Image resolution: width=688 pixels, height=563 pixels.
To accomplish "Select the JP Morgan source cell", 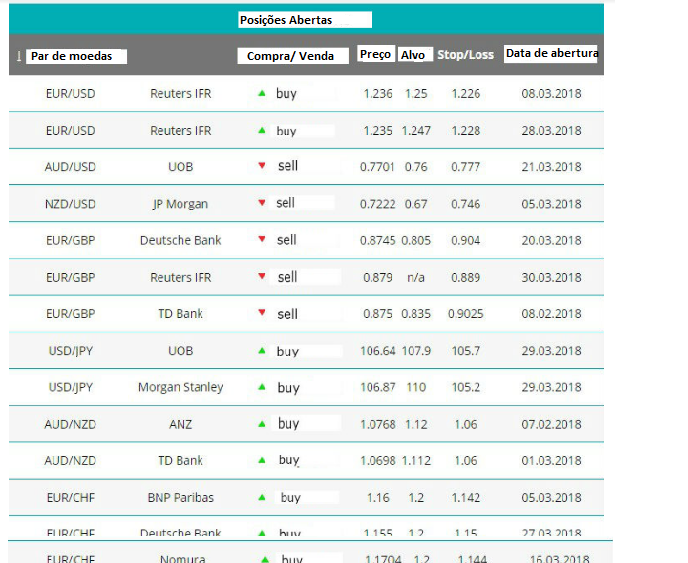I will pos(180,204).
